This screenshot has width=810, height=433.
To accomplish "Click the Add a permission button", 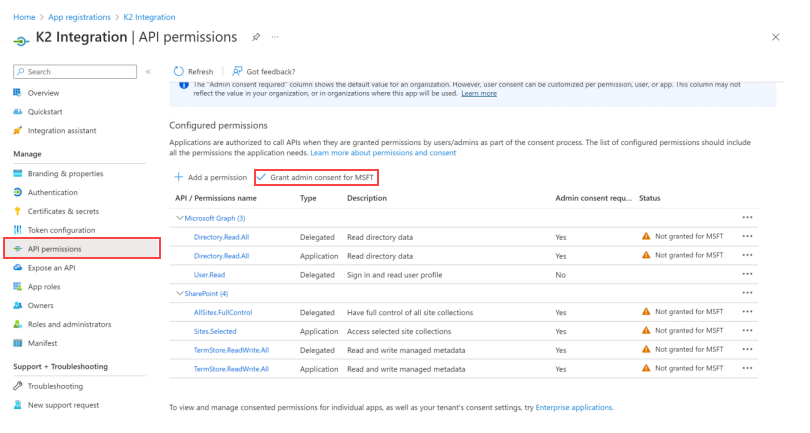I will (211, 177).
